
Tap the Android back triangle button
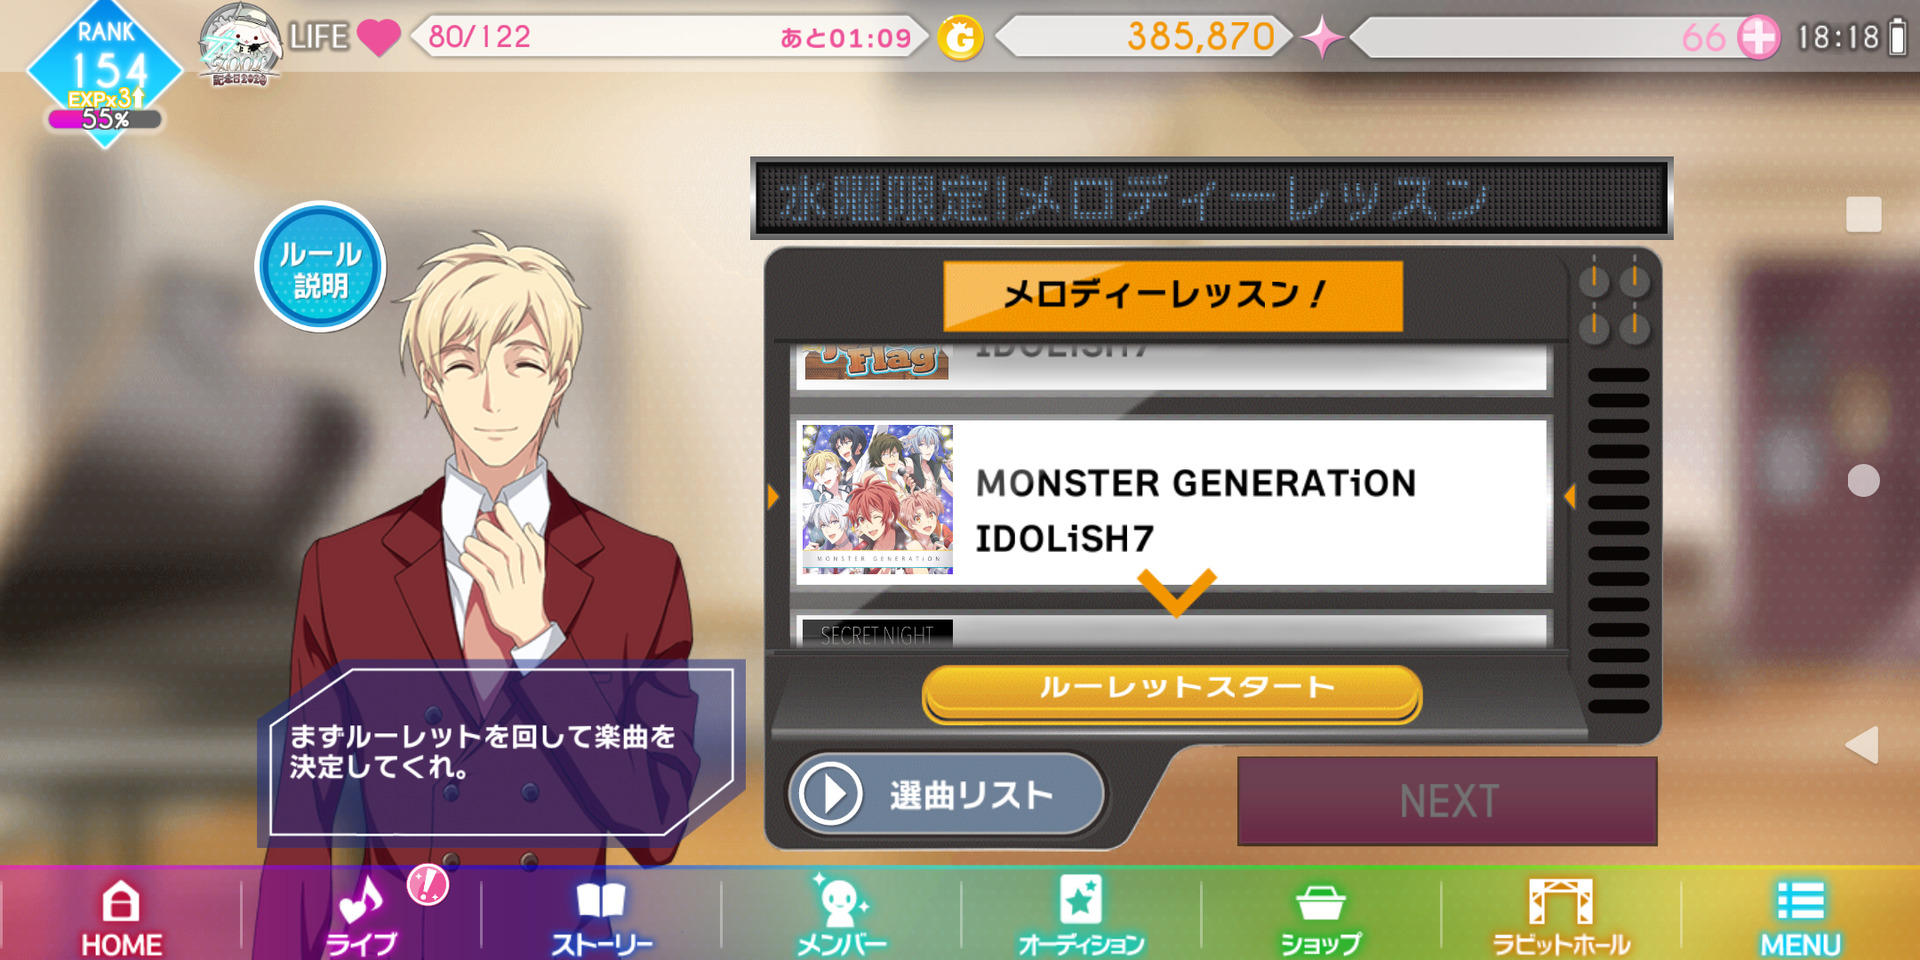pos(1862,745)
